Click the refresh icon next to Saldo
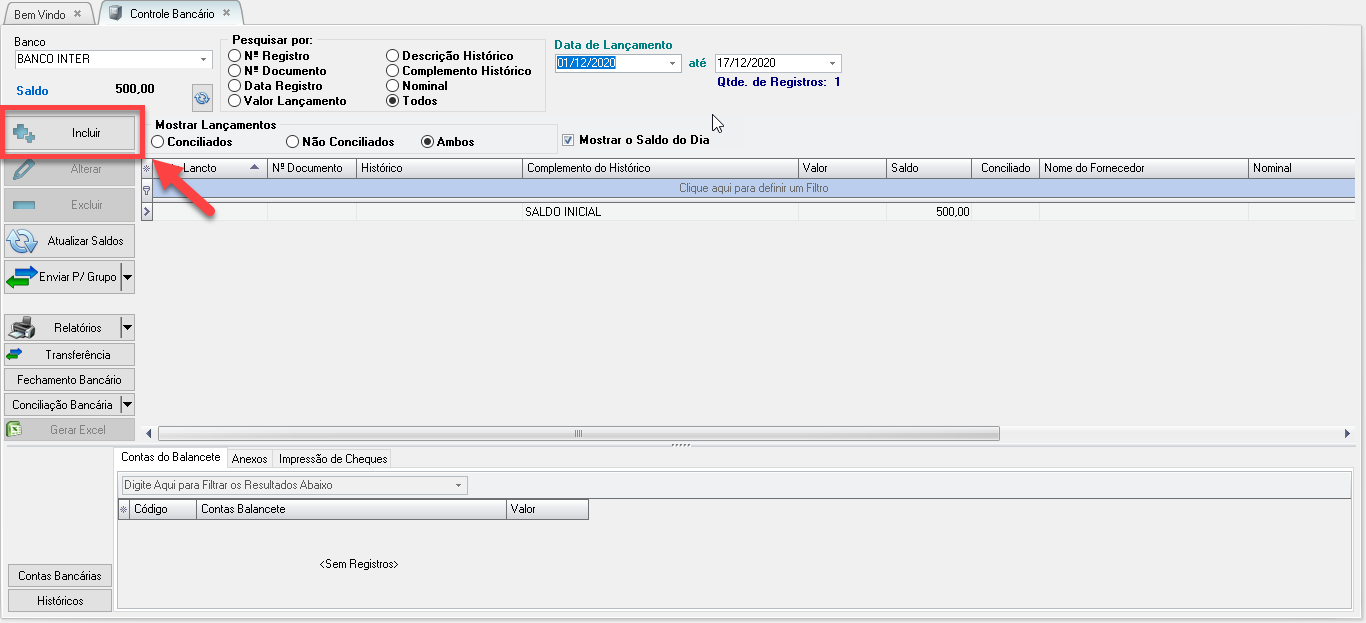The height and width of the screenshot is (623, 1366). coord(203,98)
